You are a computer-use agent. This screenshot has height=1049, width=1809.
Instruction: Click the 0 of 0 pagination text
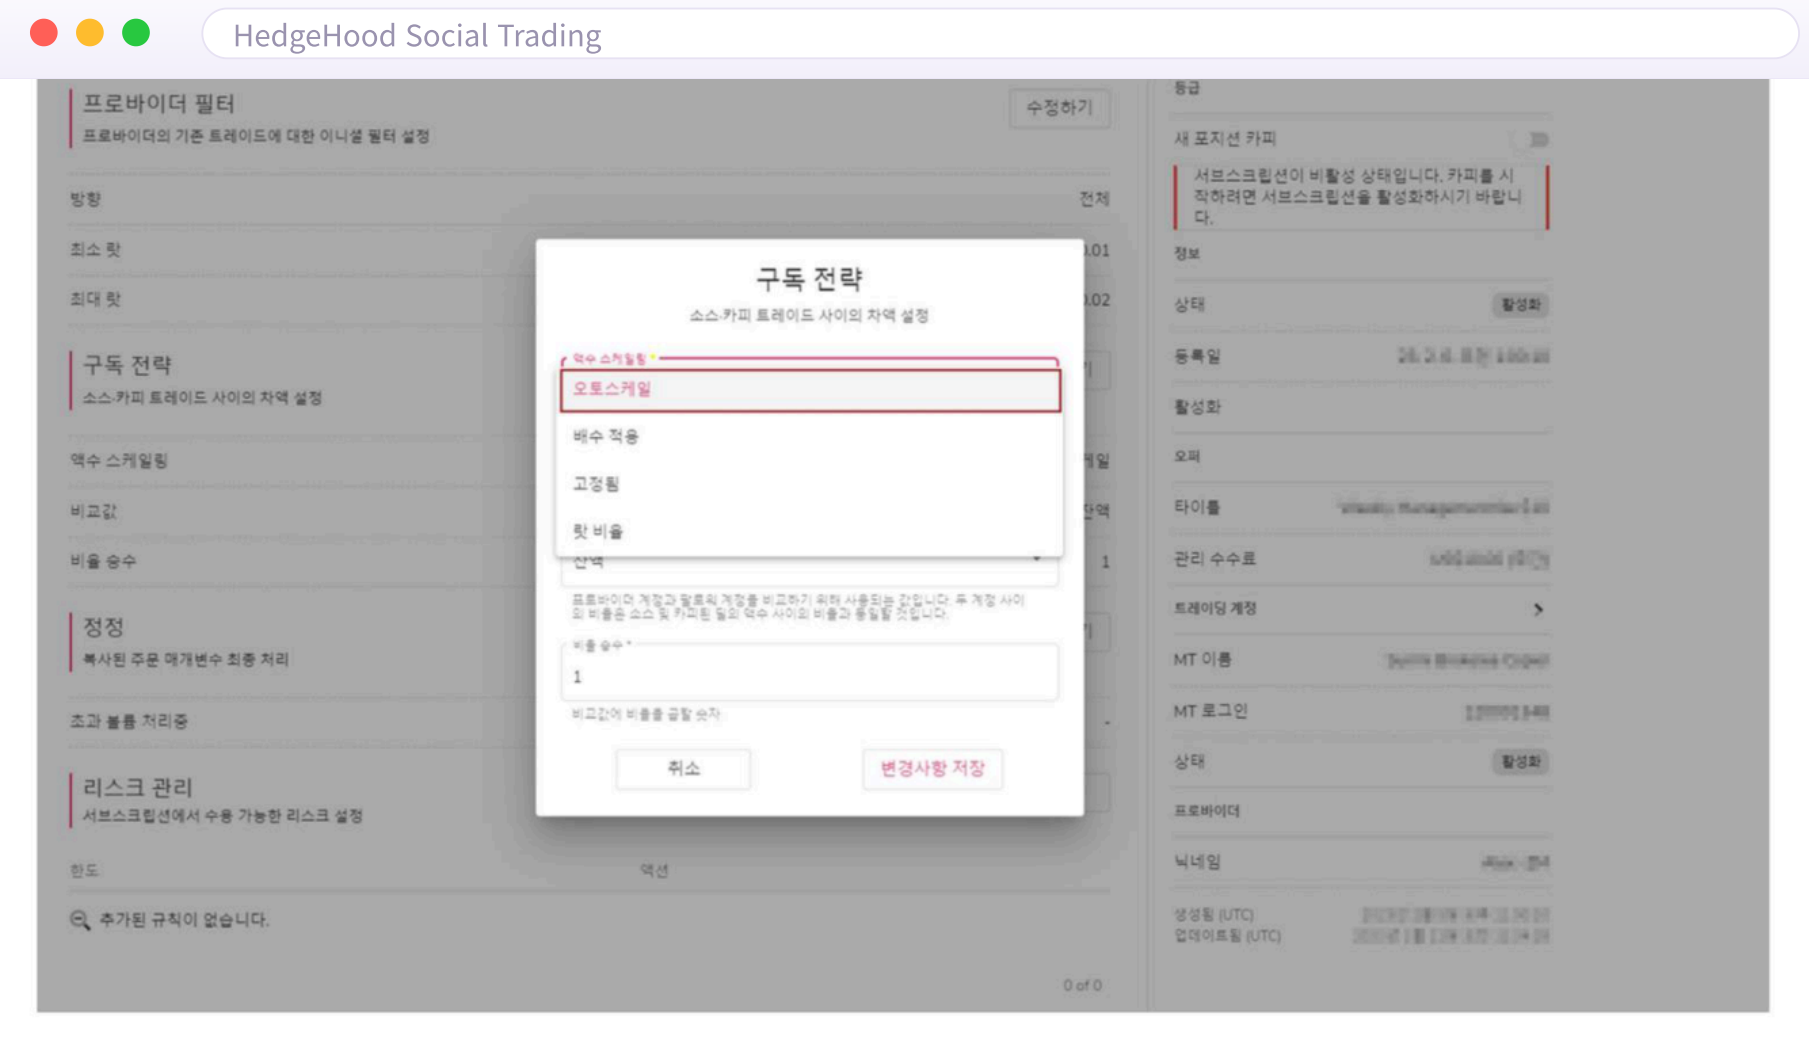point(1082,986)
